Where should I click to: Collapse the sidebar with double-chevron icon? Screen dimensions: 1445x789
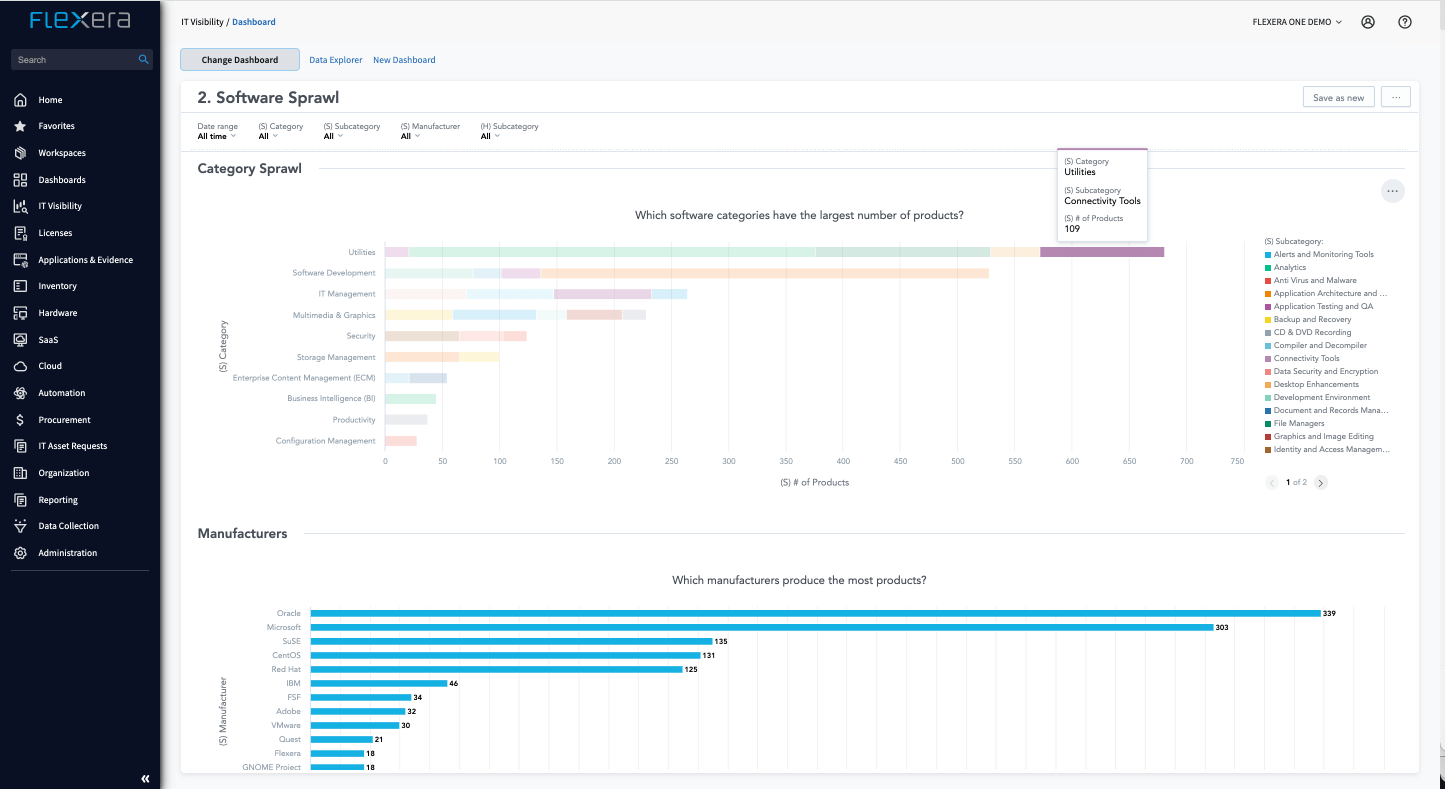pyautogui.click(x=145, y=778)
